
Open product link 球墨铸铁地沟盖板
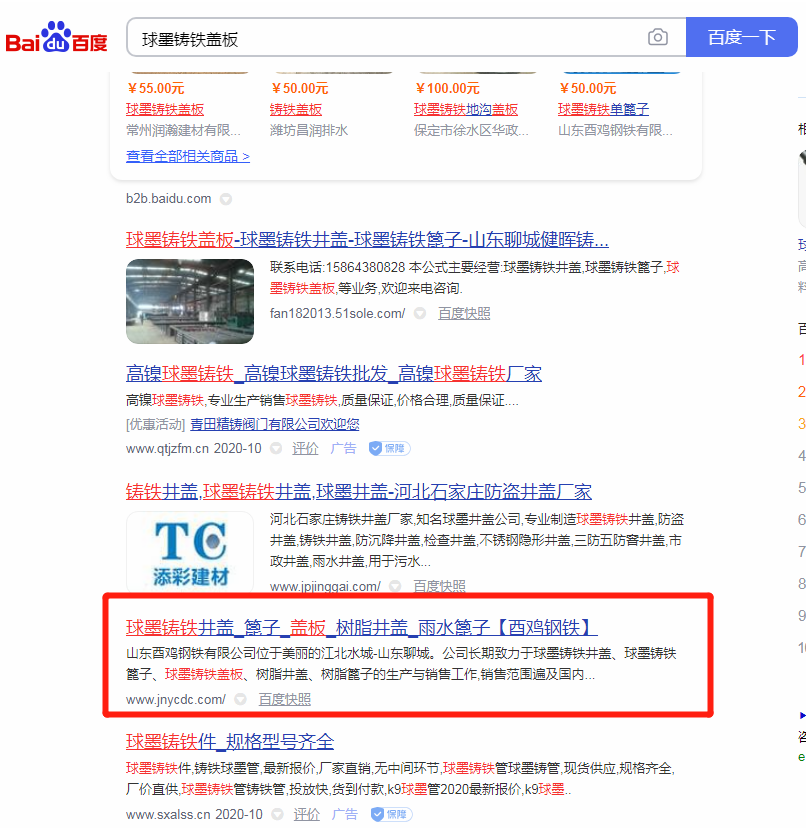pyautogui.click(x=466, y=109)
